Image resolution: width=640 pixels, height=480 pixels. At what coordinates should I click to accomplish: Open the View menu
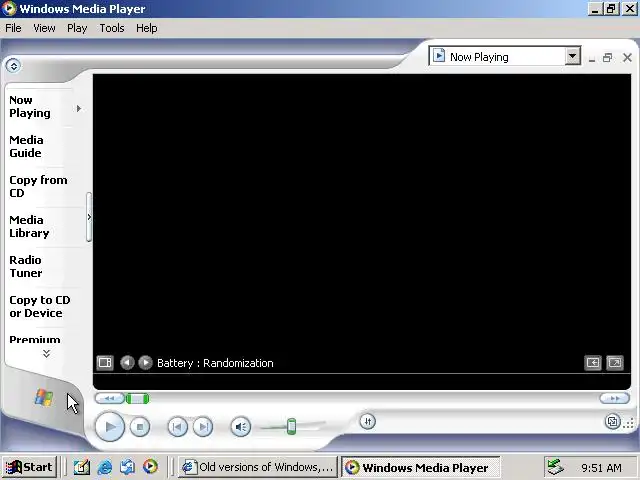tap(44, 28)
